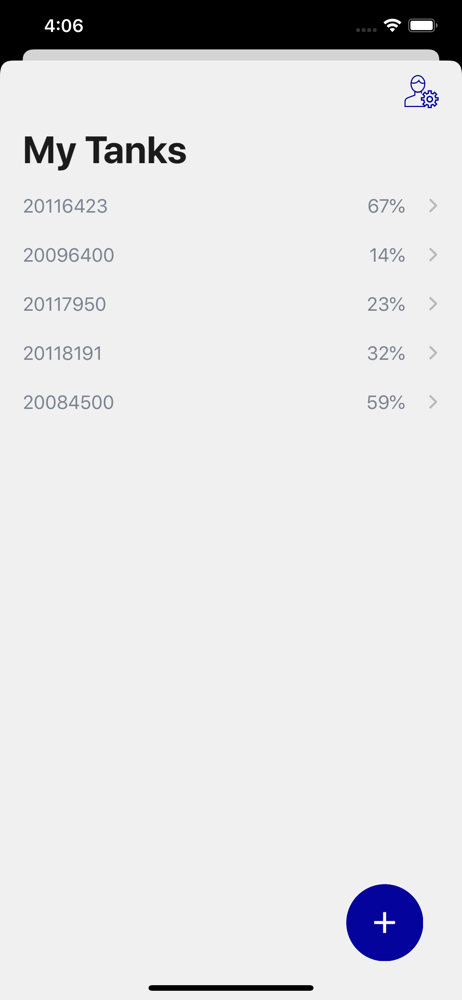The width and height of the screenshot is (462, 1000).
Task: Expand chevron for tank 20117950
Action: tap(433, 304)
